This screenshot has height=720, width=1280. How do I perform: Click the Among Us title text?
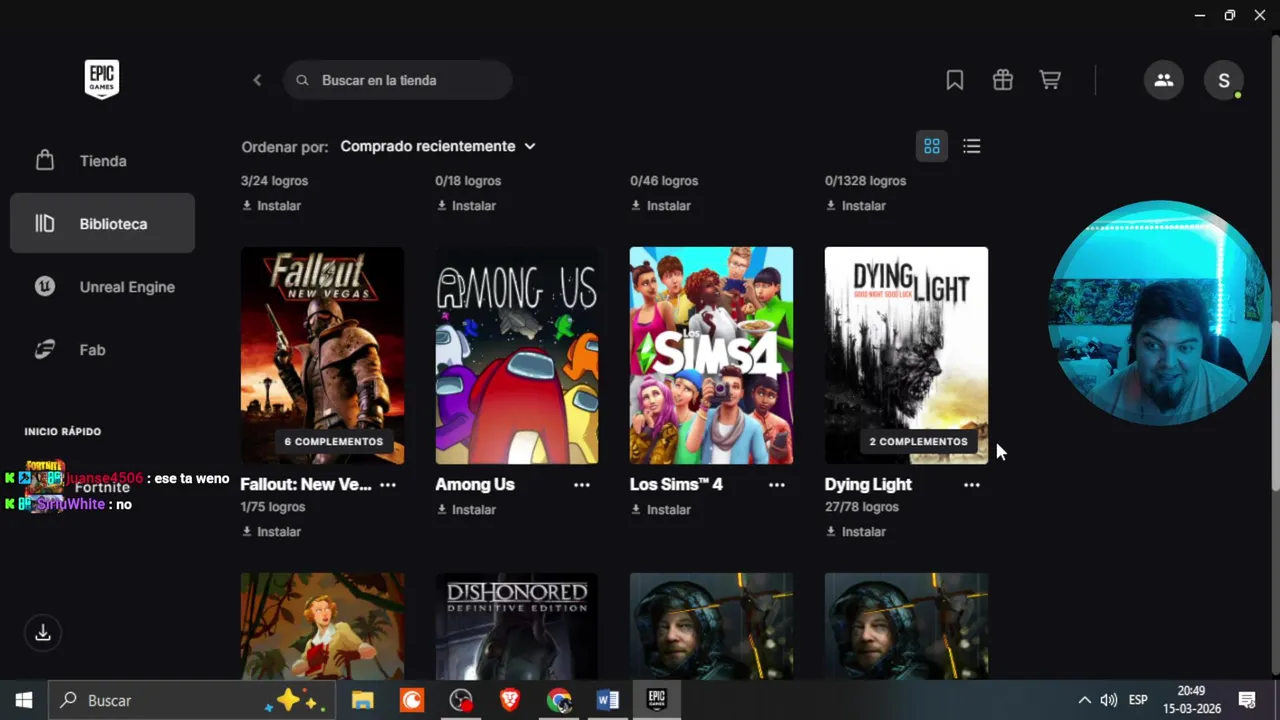475,484
